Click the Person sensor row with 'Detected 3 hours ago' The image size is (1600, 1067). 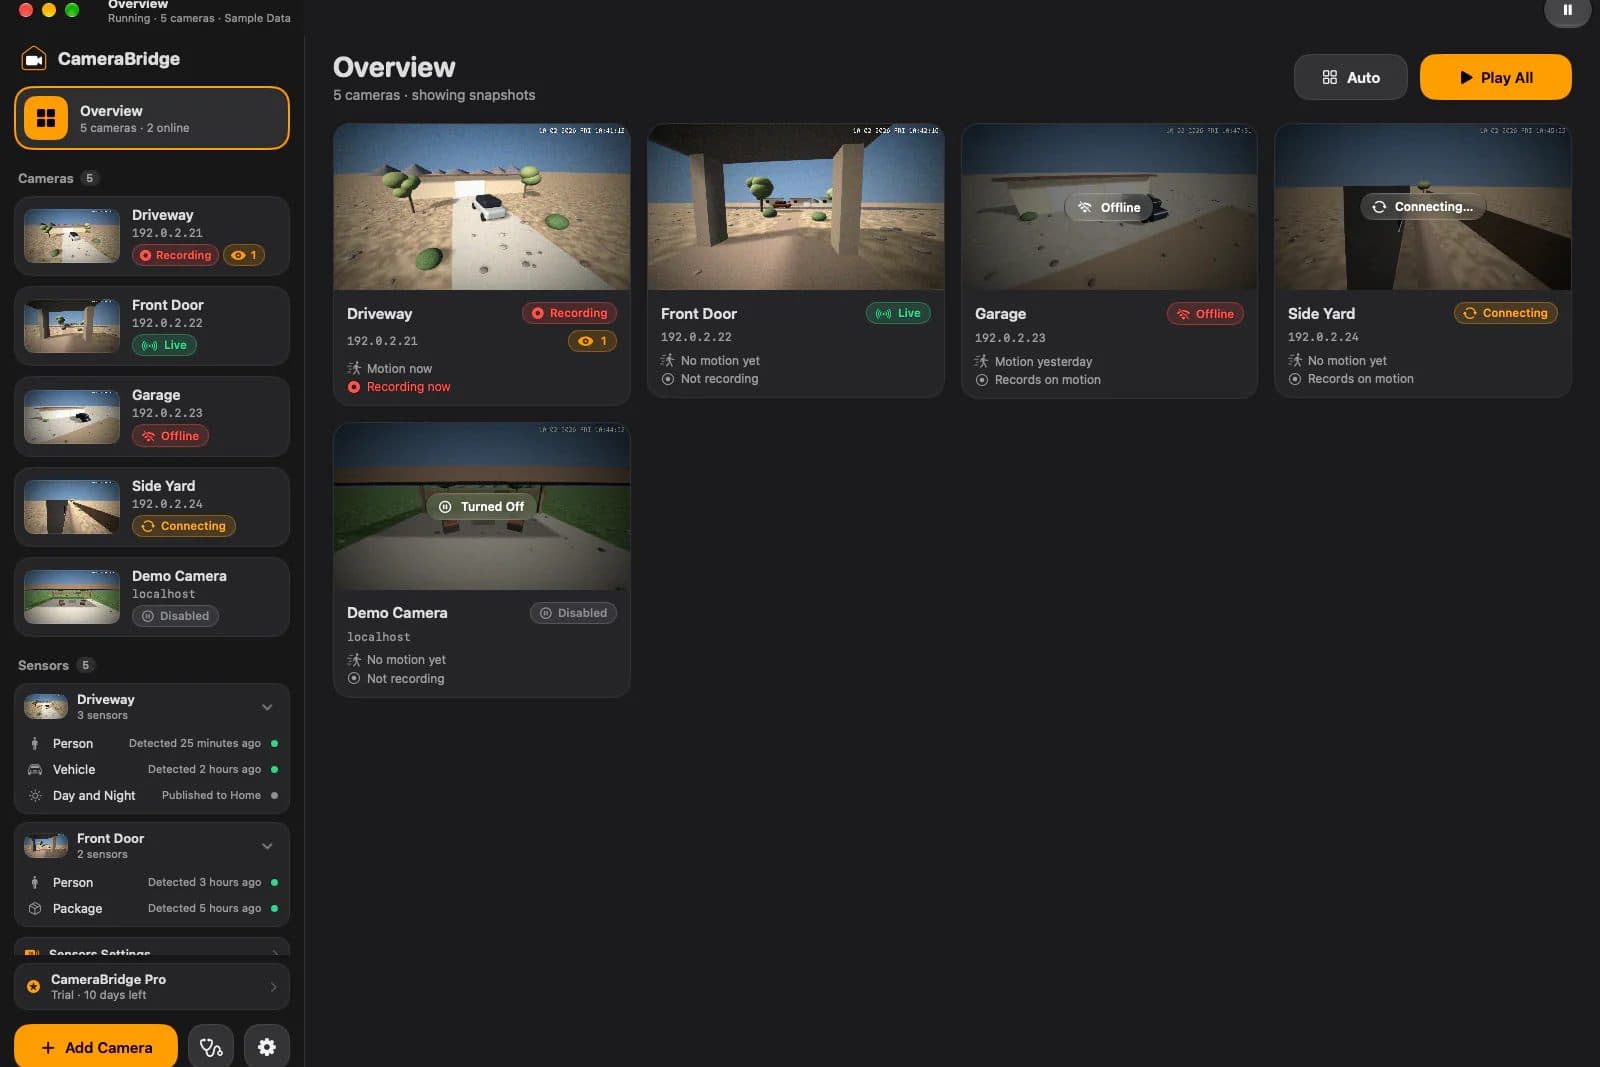pos(152,882)
